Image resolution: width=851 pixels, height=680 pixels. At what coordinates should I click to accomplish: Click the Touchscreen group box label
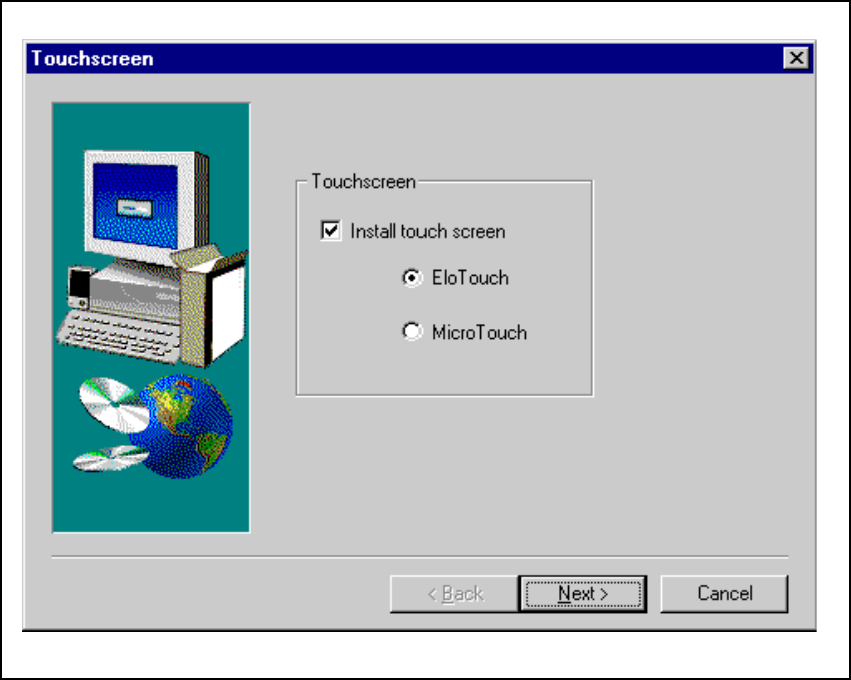(363, 181)
